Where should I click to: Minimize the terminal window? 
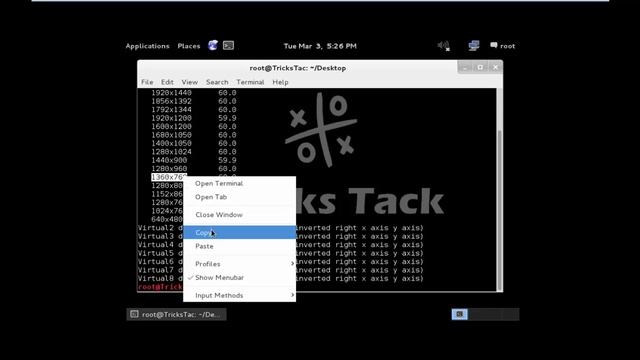(465, 67)
